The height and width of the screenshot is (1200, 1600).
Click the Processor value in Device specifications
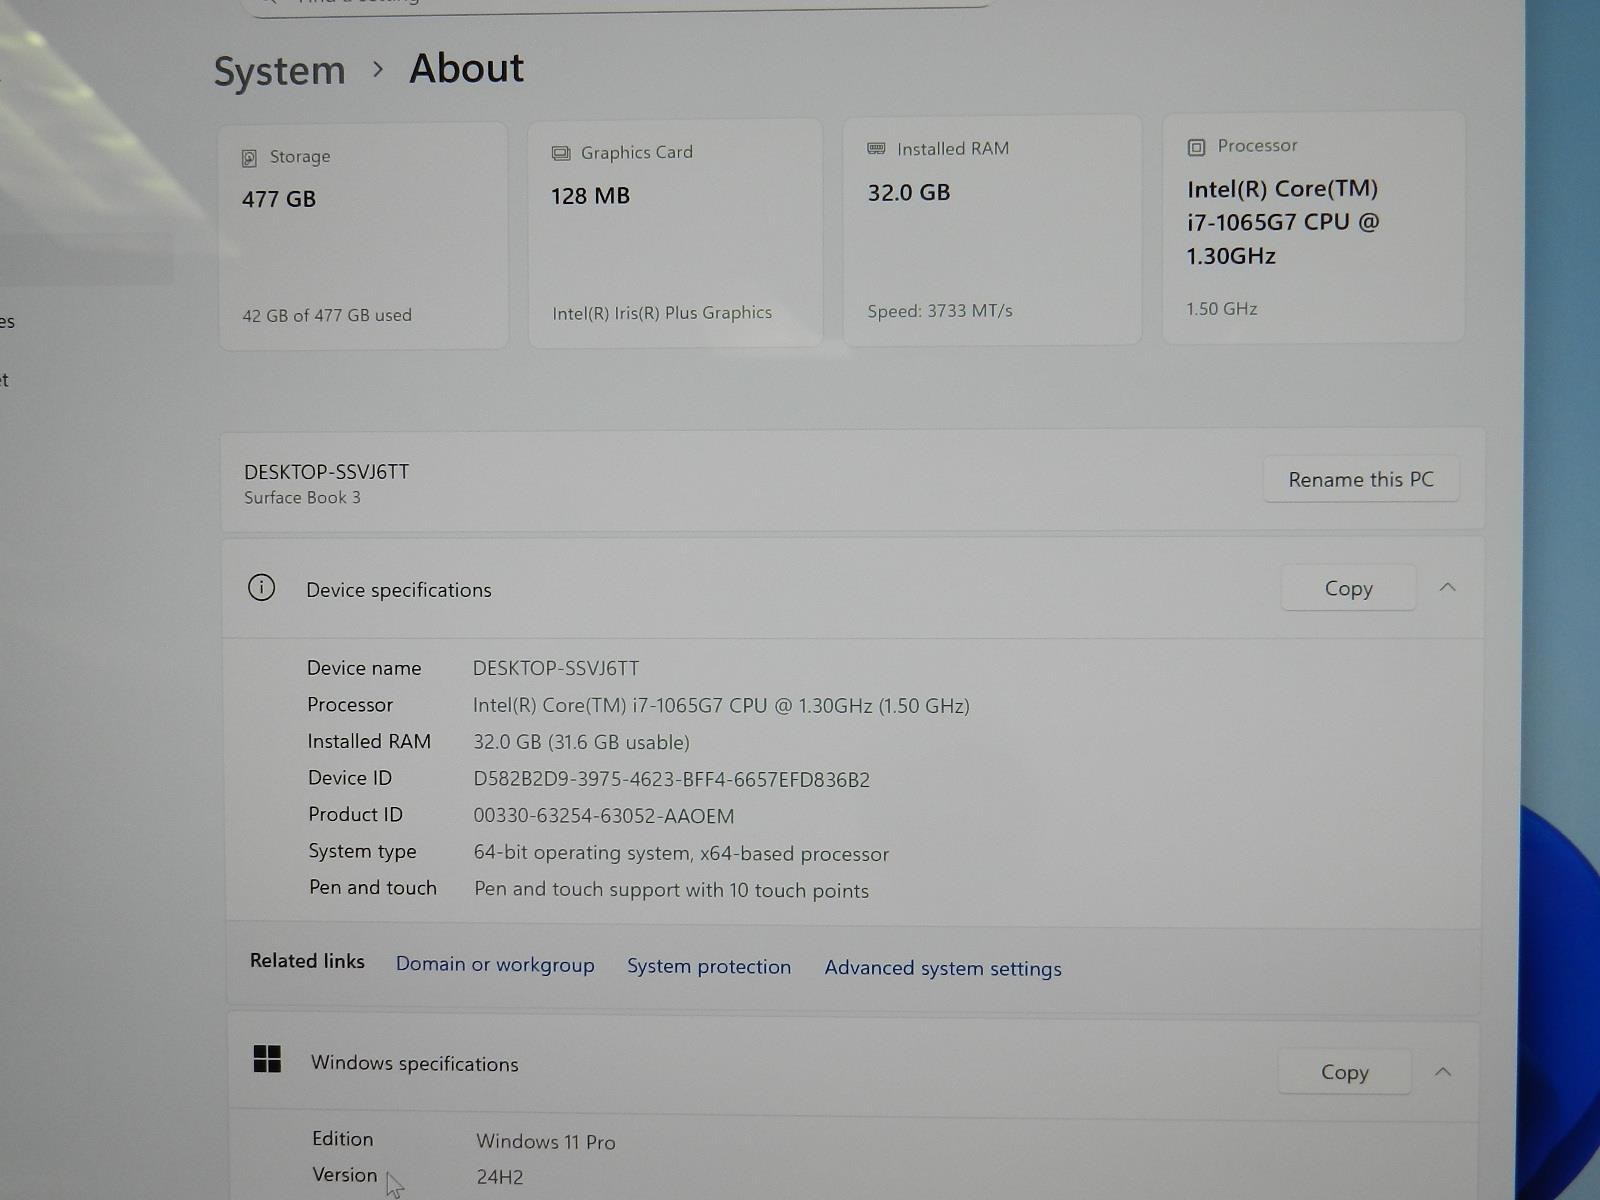coord(721,705)
